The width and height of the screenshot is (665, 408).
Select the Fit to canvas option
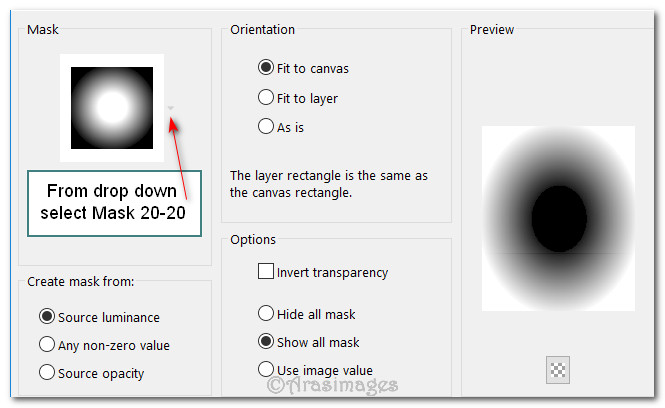coord(266,69)
